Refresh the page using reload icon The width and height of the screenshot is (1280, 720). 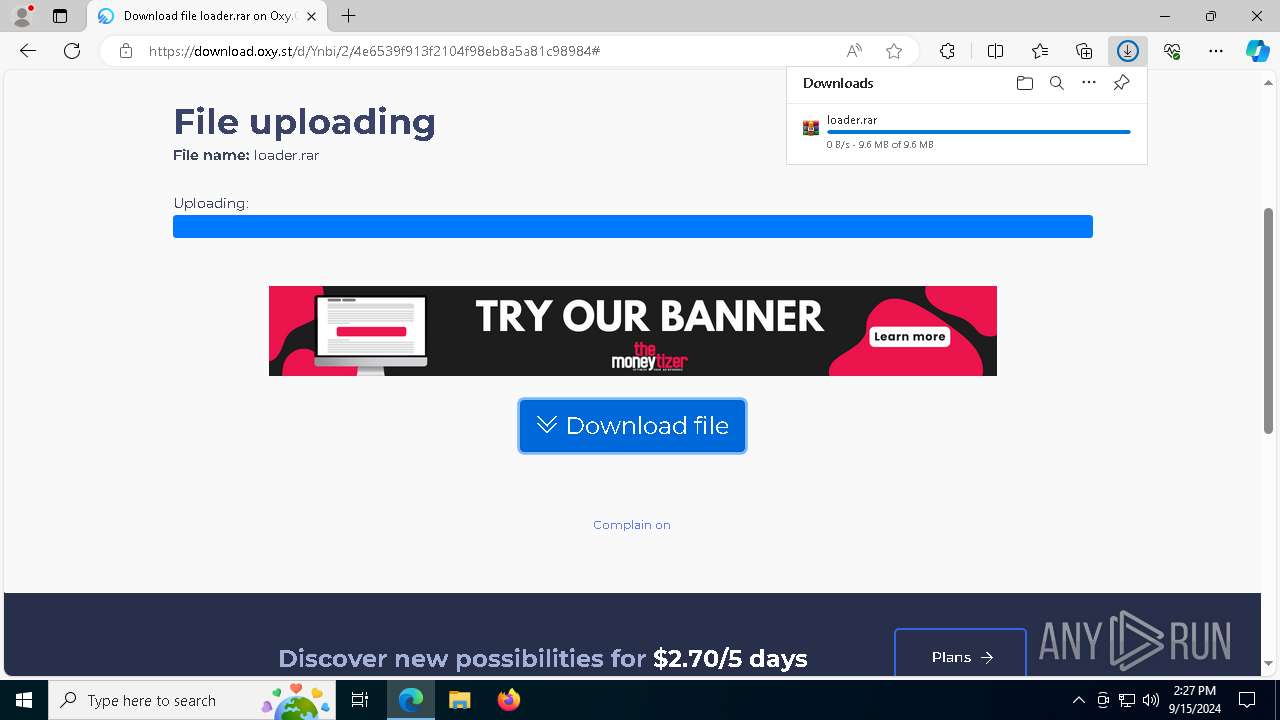[72, 51]
